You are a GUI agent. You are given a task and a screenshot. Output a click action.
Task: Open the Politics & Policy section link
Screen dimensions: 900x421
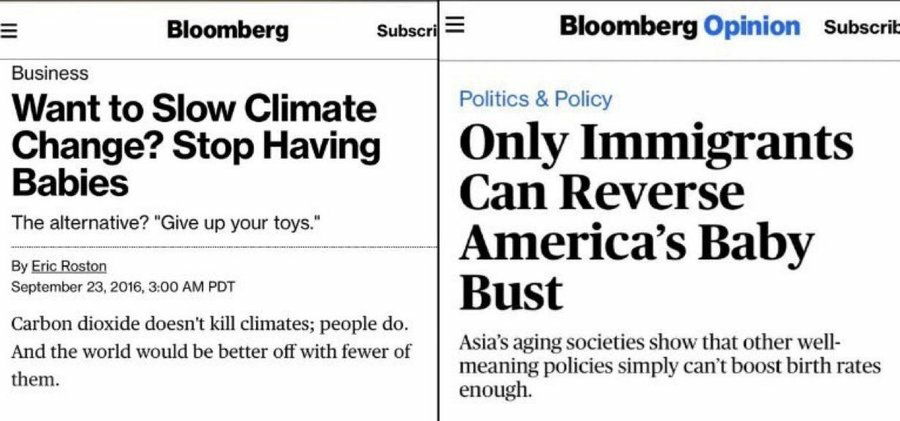coord(536,99)
